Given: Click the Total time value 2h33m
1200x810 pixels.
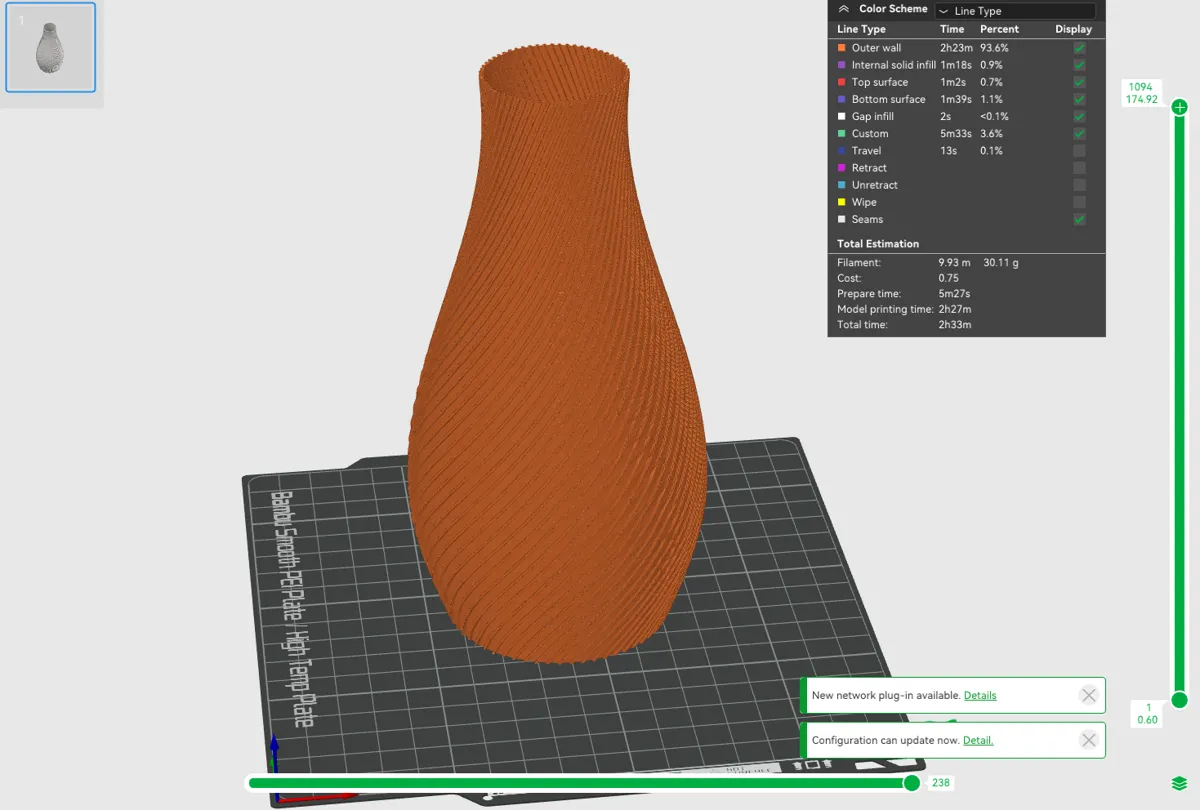Looking at the screenshot, I should (x=954, y=325).
